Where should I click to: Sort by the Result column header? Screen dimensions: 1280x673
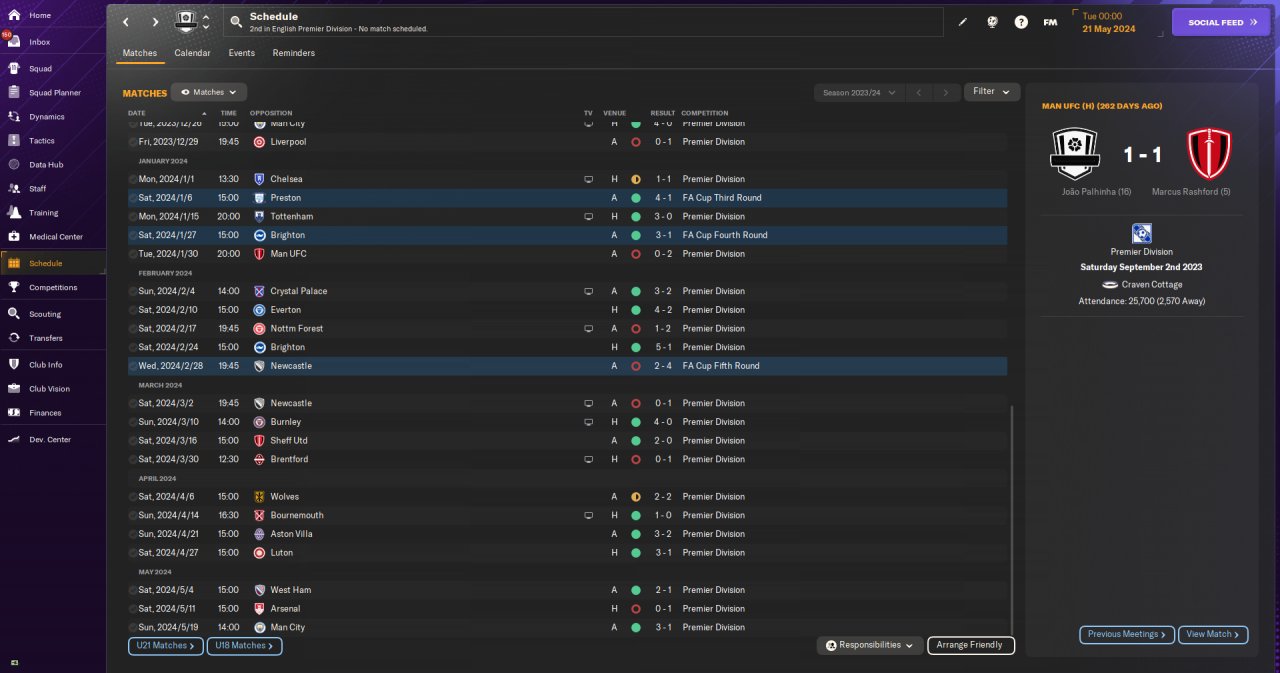point(663,113)
